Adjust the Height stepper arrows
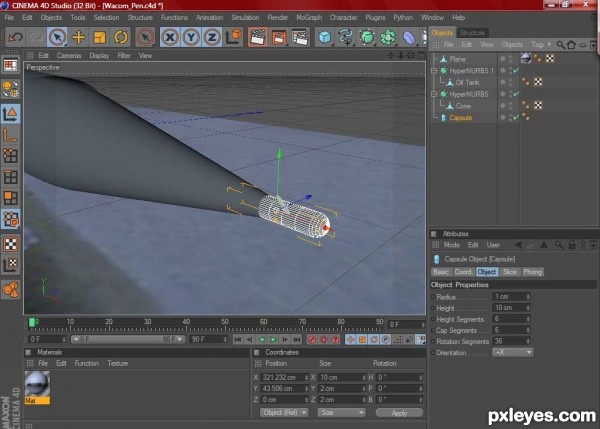The height and width of the screenshot is (429, 600). [528, 308]
